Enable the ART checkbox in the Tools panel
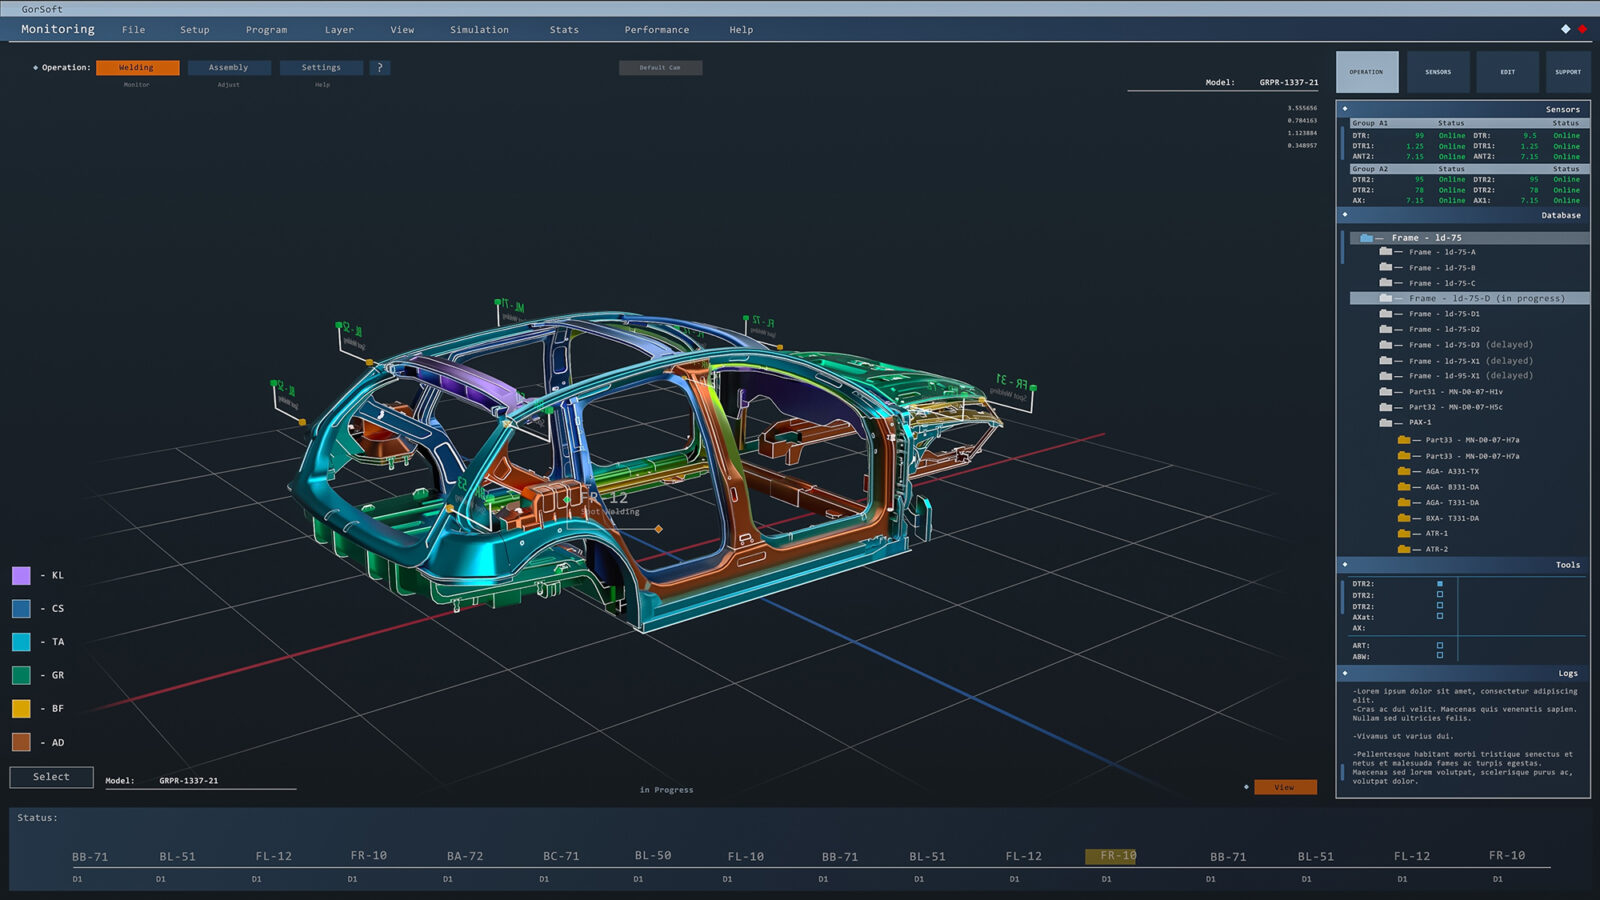The width and height of the screenshot is (1600, 900). 1440,646
